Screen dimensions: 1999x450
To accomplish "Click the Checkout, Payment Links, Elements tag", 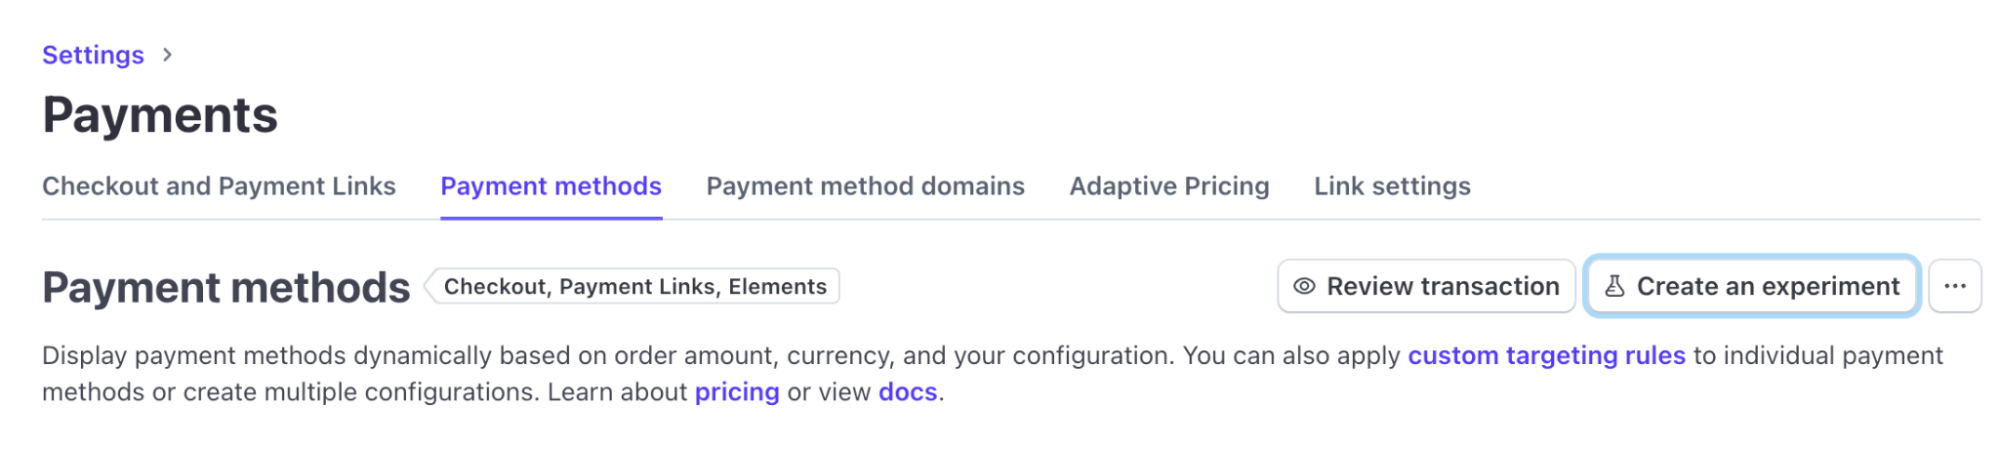I will pyautogui.click(x=635, y=287).
